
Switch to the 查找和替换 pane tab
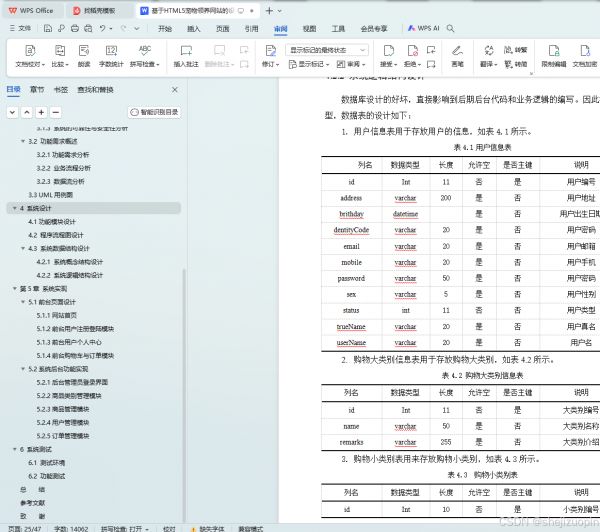coord(95,90)
